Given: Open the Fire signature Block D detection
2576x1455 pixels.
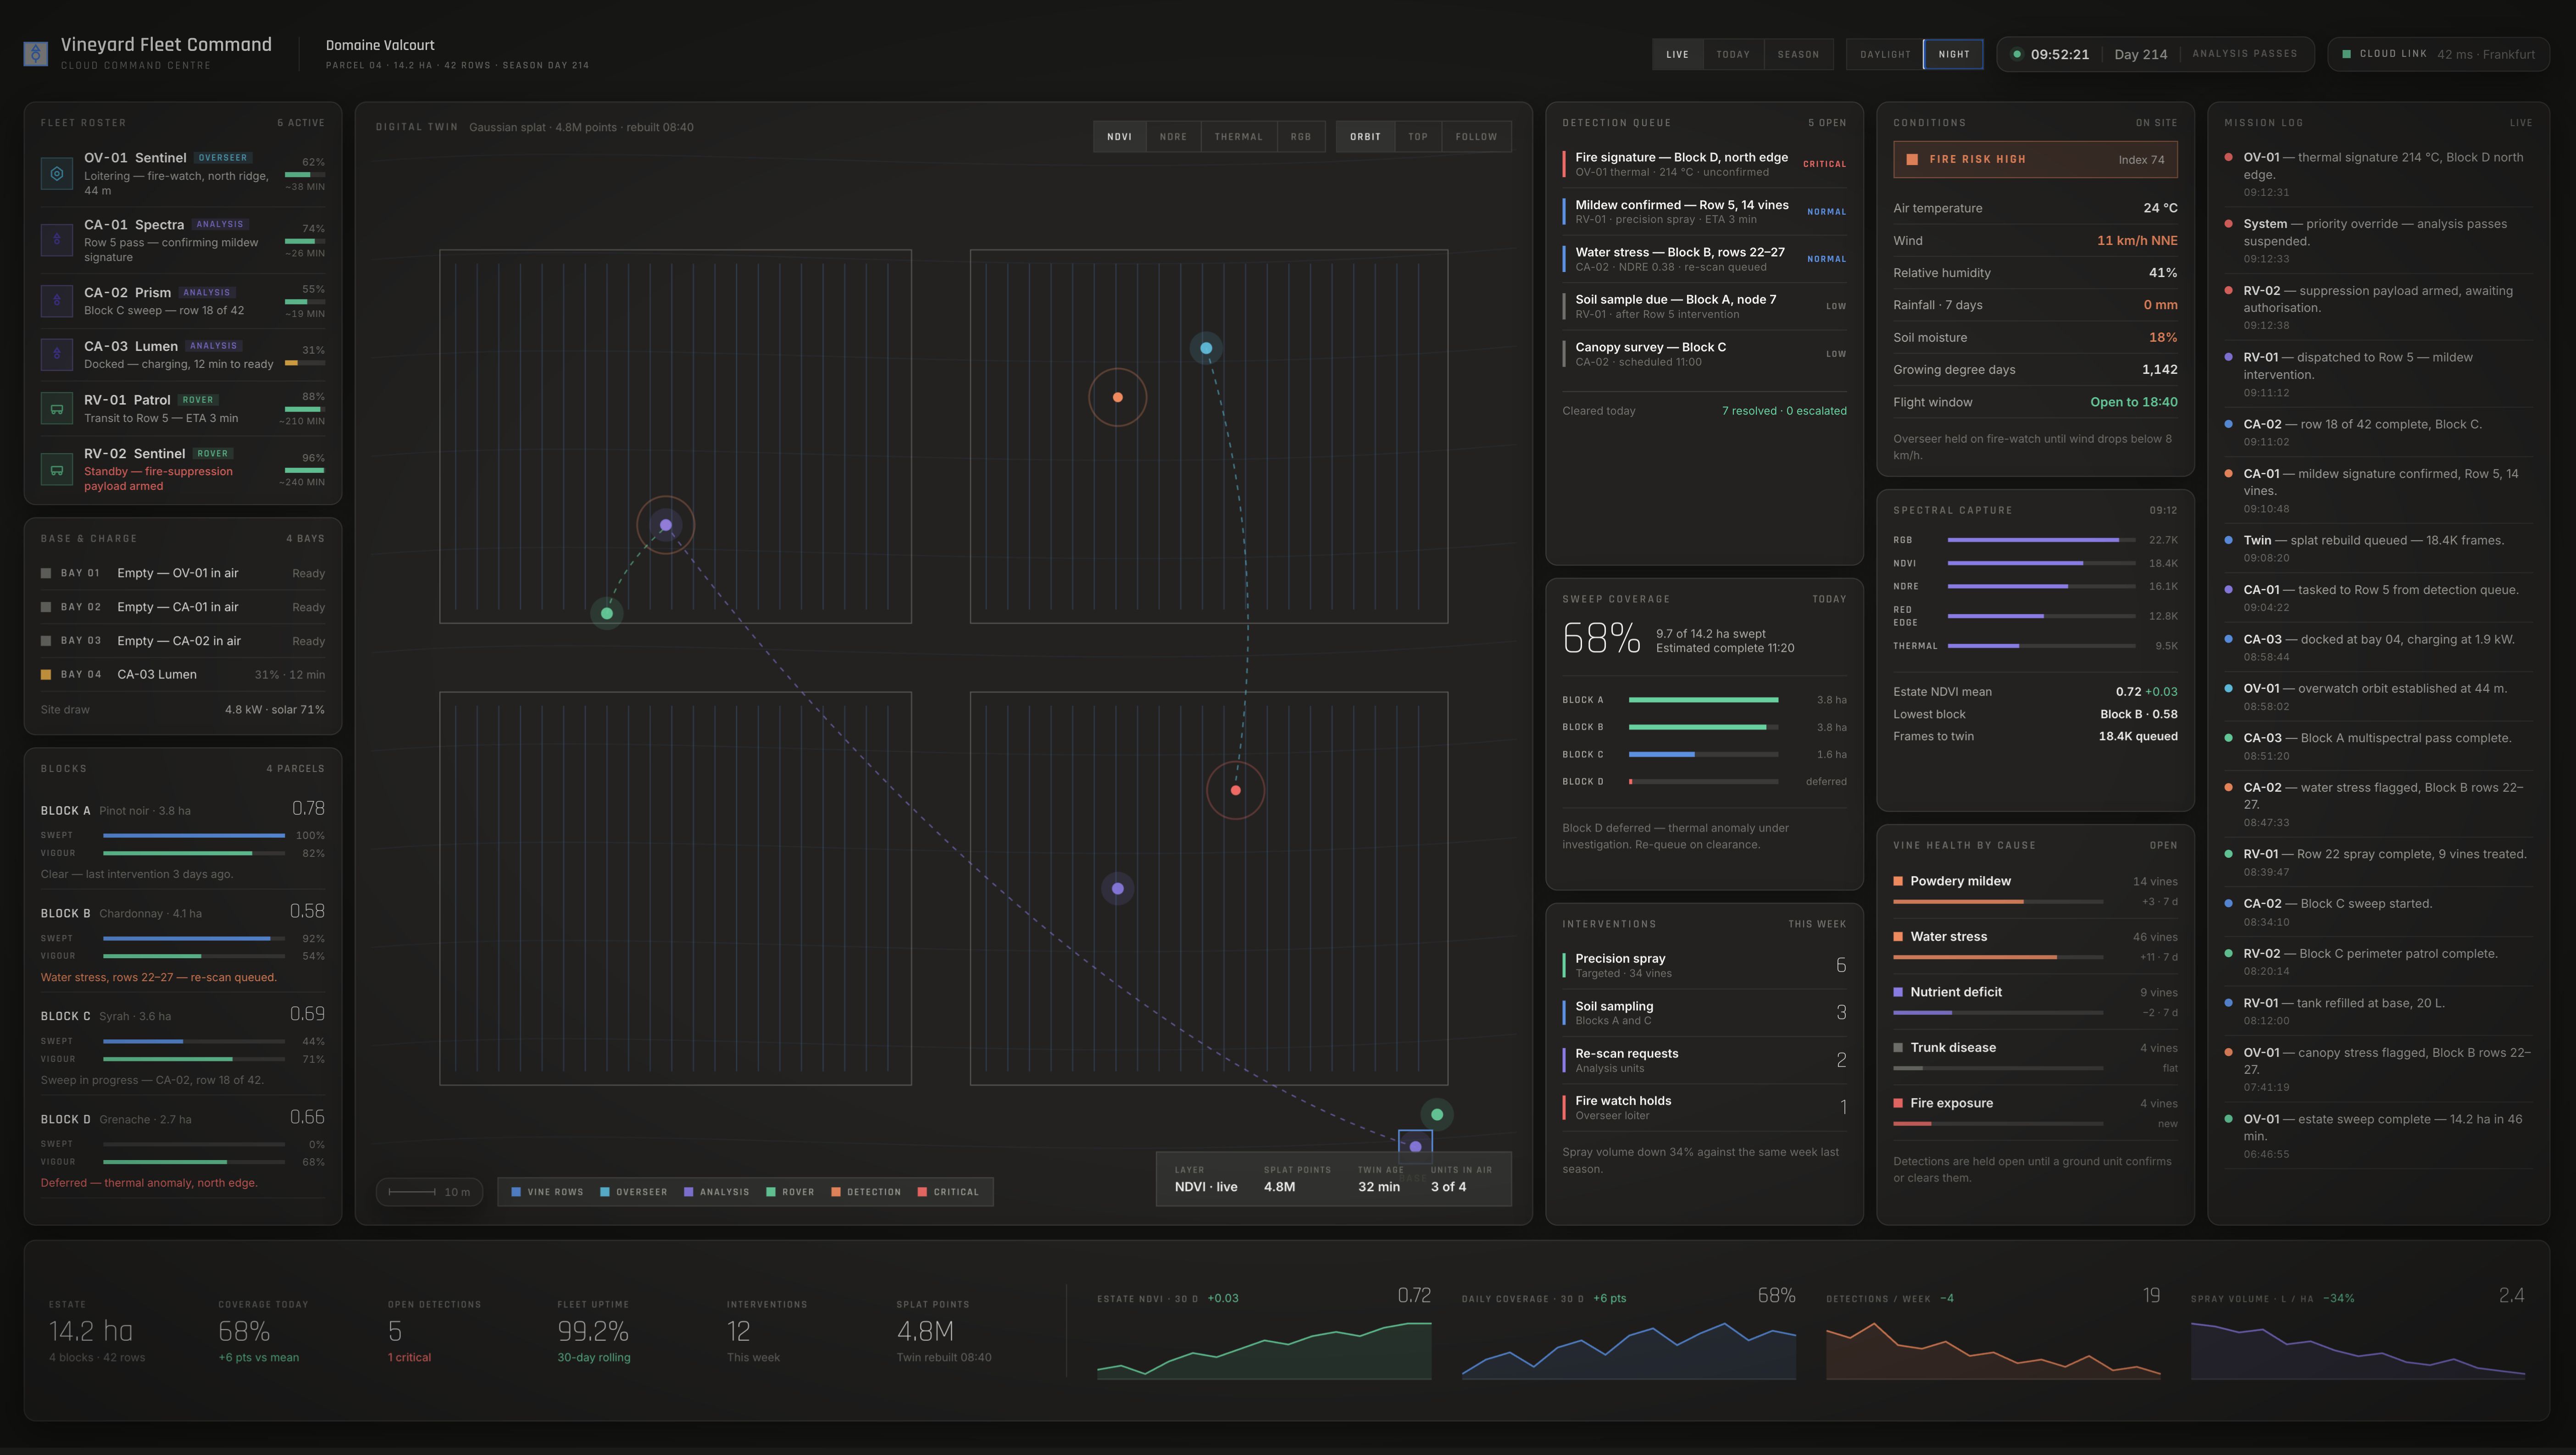Looking at the screenshot, I should (x=1704, y=164).
